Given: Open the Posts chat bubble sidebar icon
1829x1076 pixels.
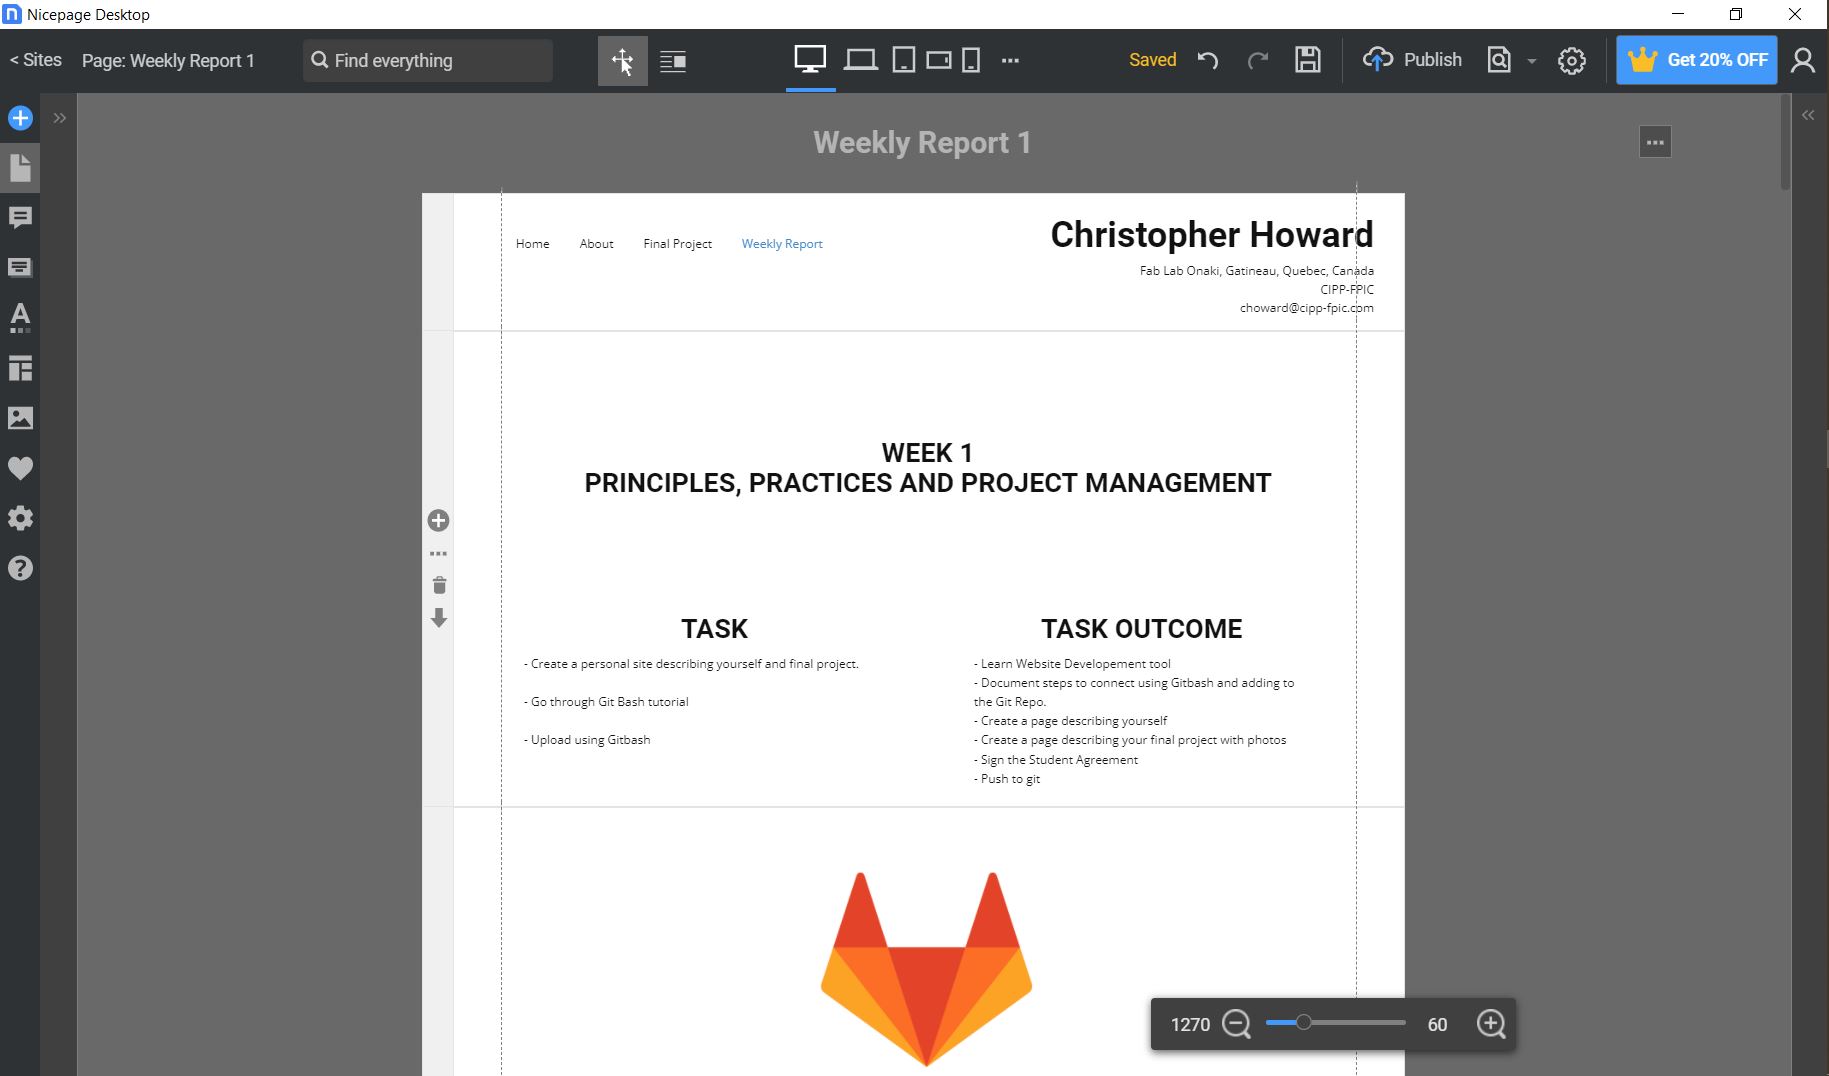Looking at the screenshot, I should coord(20,217).
